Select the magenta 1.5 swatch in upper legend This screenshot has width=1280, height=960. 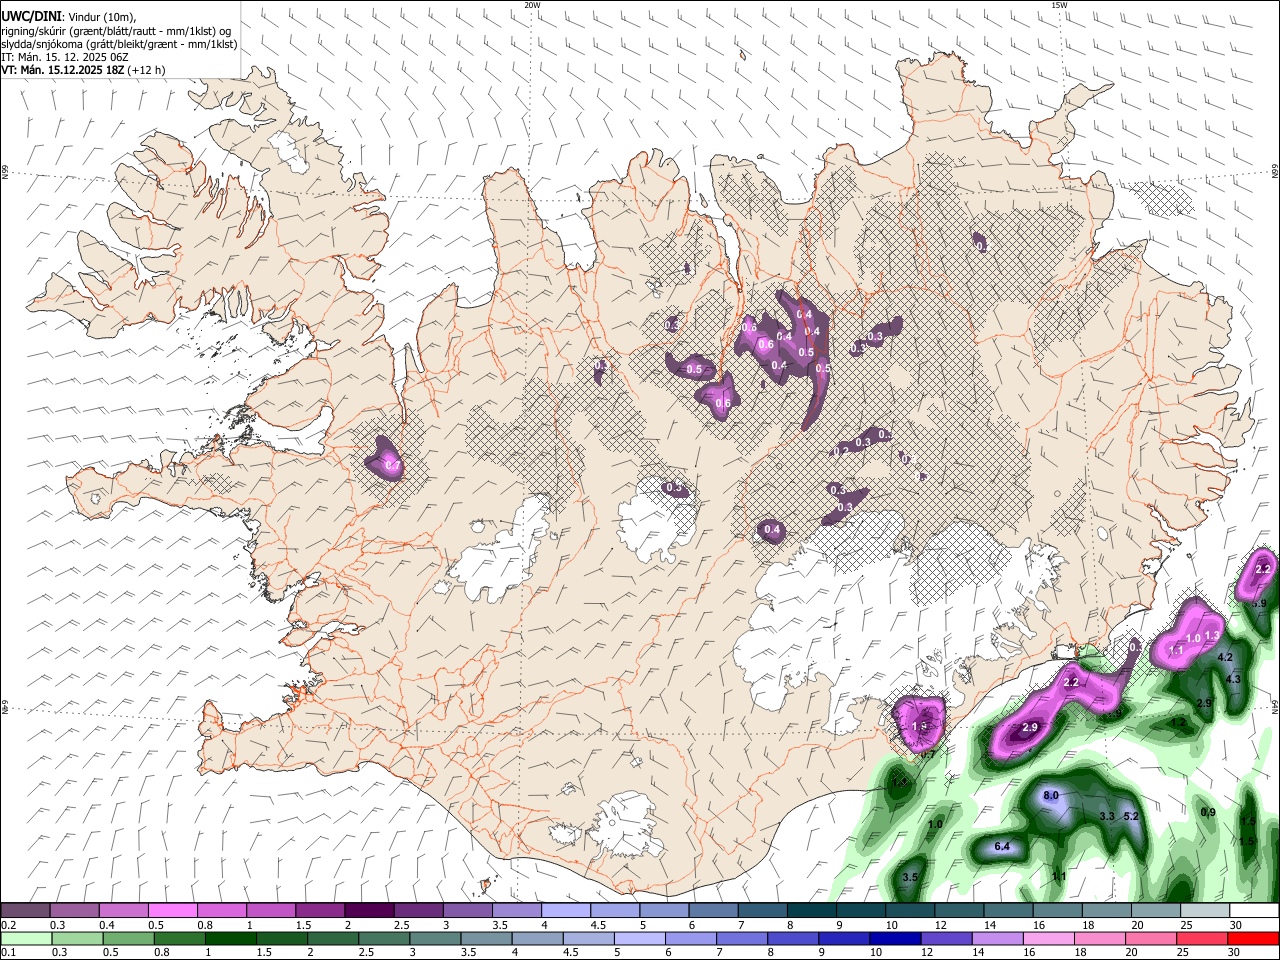click(319, 911)
